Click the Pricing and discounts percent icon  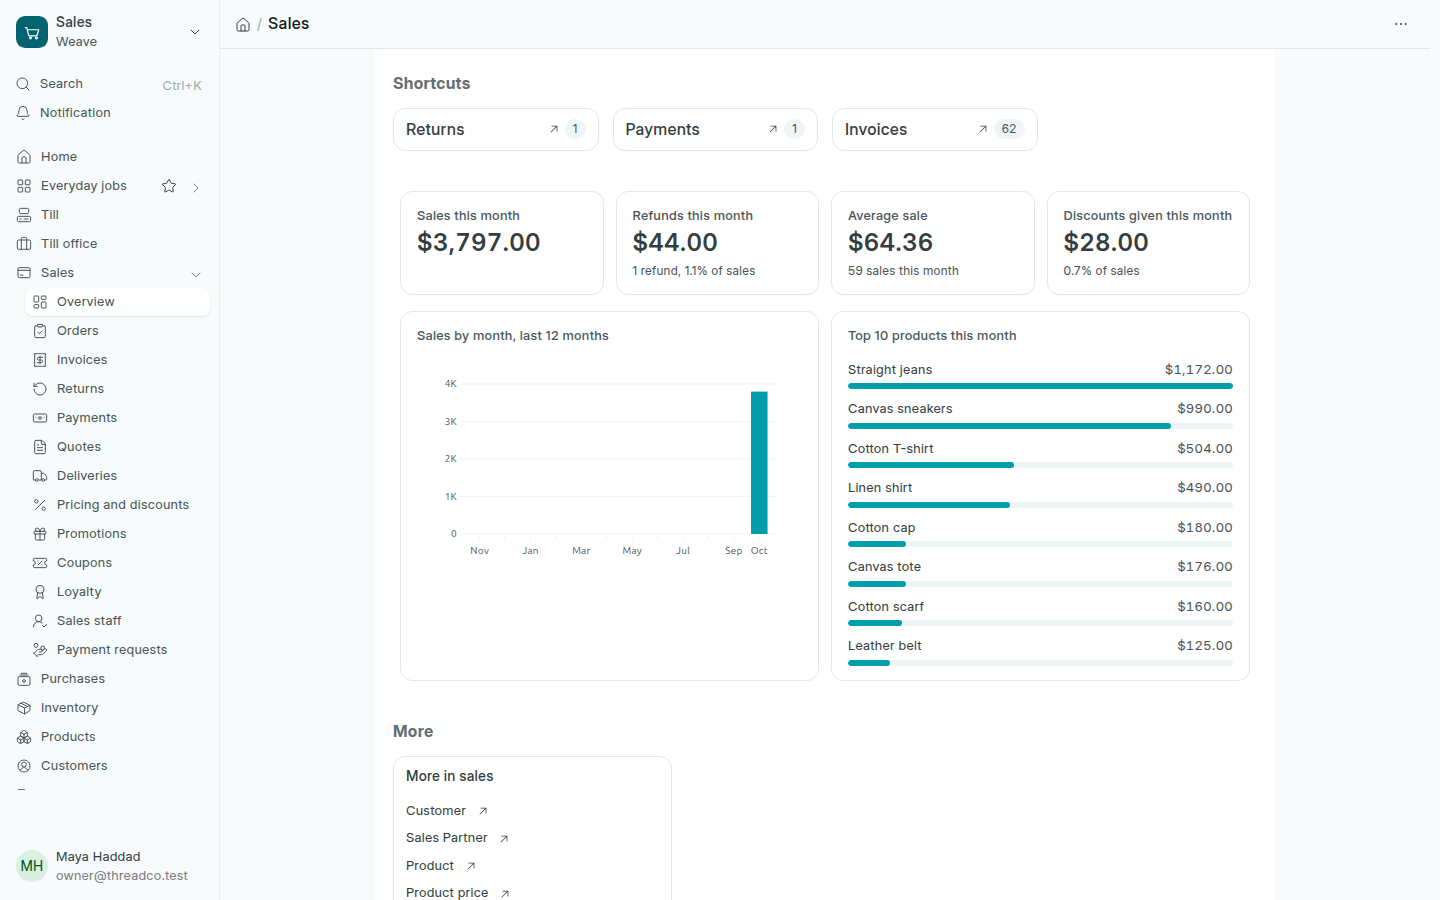click(40, 505)
